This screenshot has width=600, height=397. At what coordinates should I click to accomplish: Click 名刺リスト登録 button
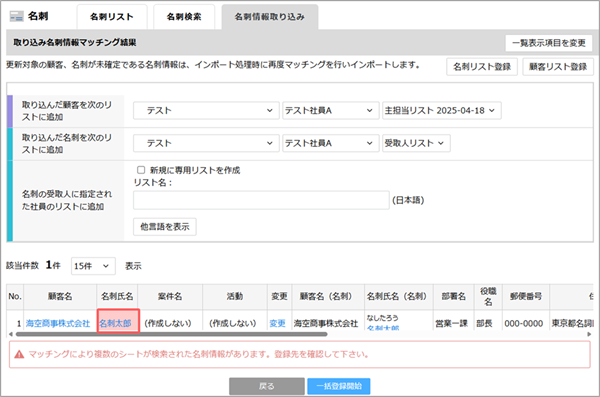pyautogui.click(x=482, y=67)
